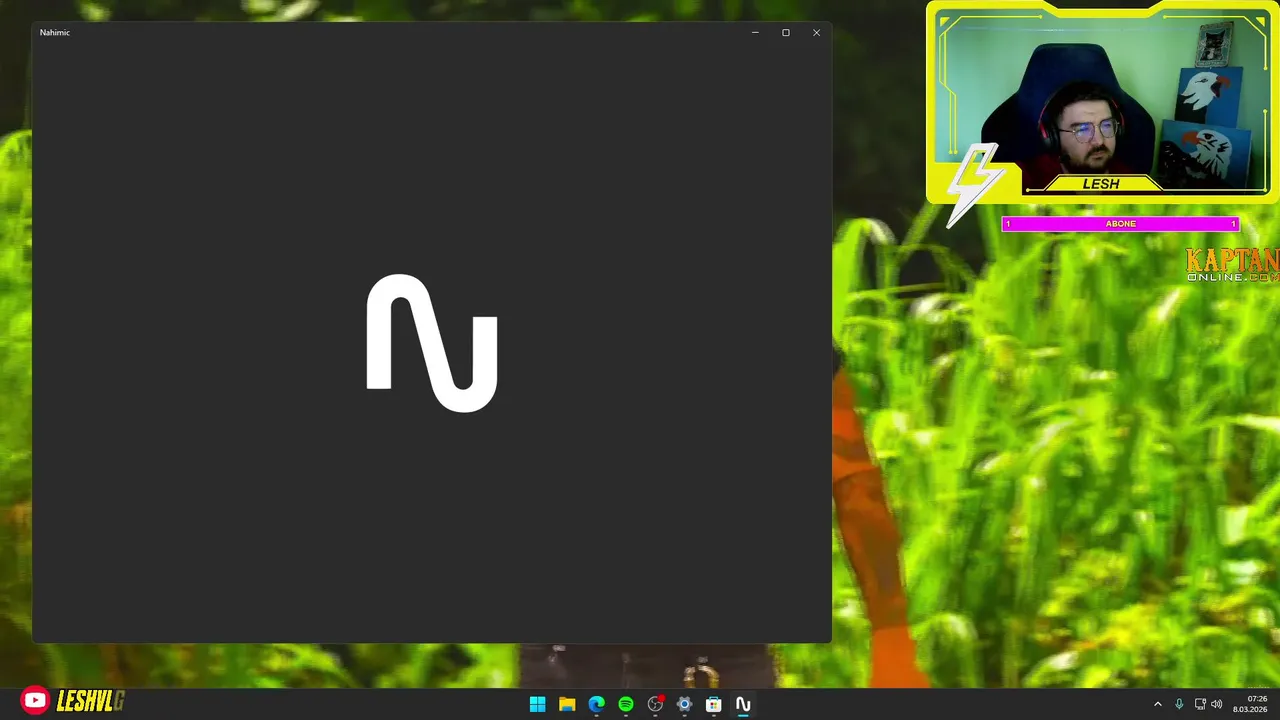The height and width of the screenshot is (720, 1280).
Task: Open File Explorer from the taskbar
Action: pyautogui.click(x=567, y=704)
